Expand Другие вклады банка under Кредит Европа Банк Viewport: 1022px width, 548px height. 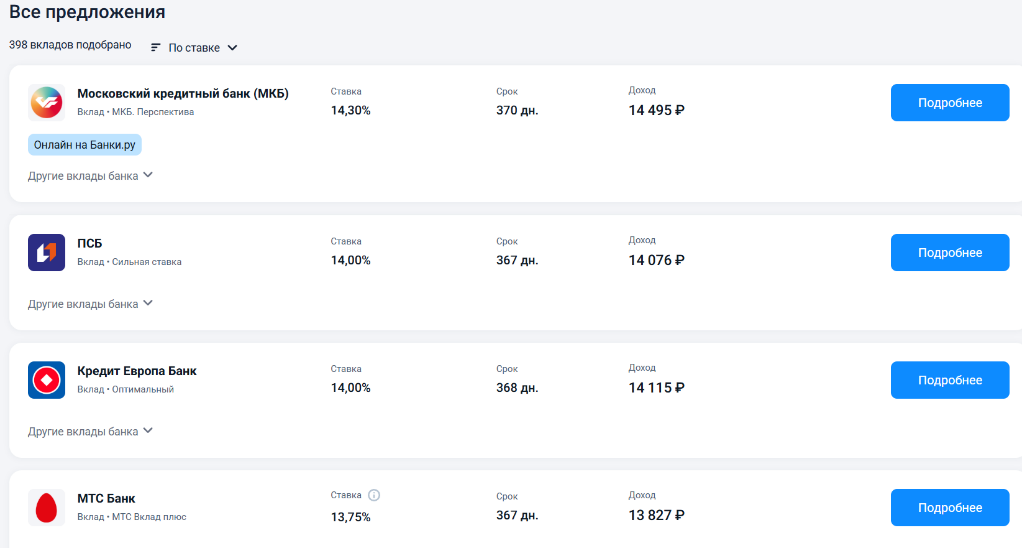click(90, 431)
